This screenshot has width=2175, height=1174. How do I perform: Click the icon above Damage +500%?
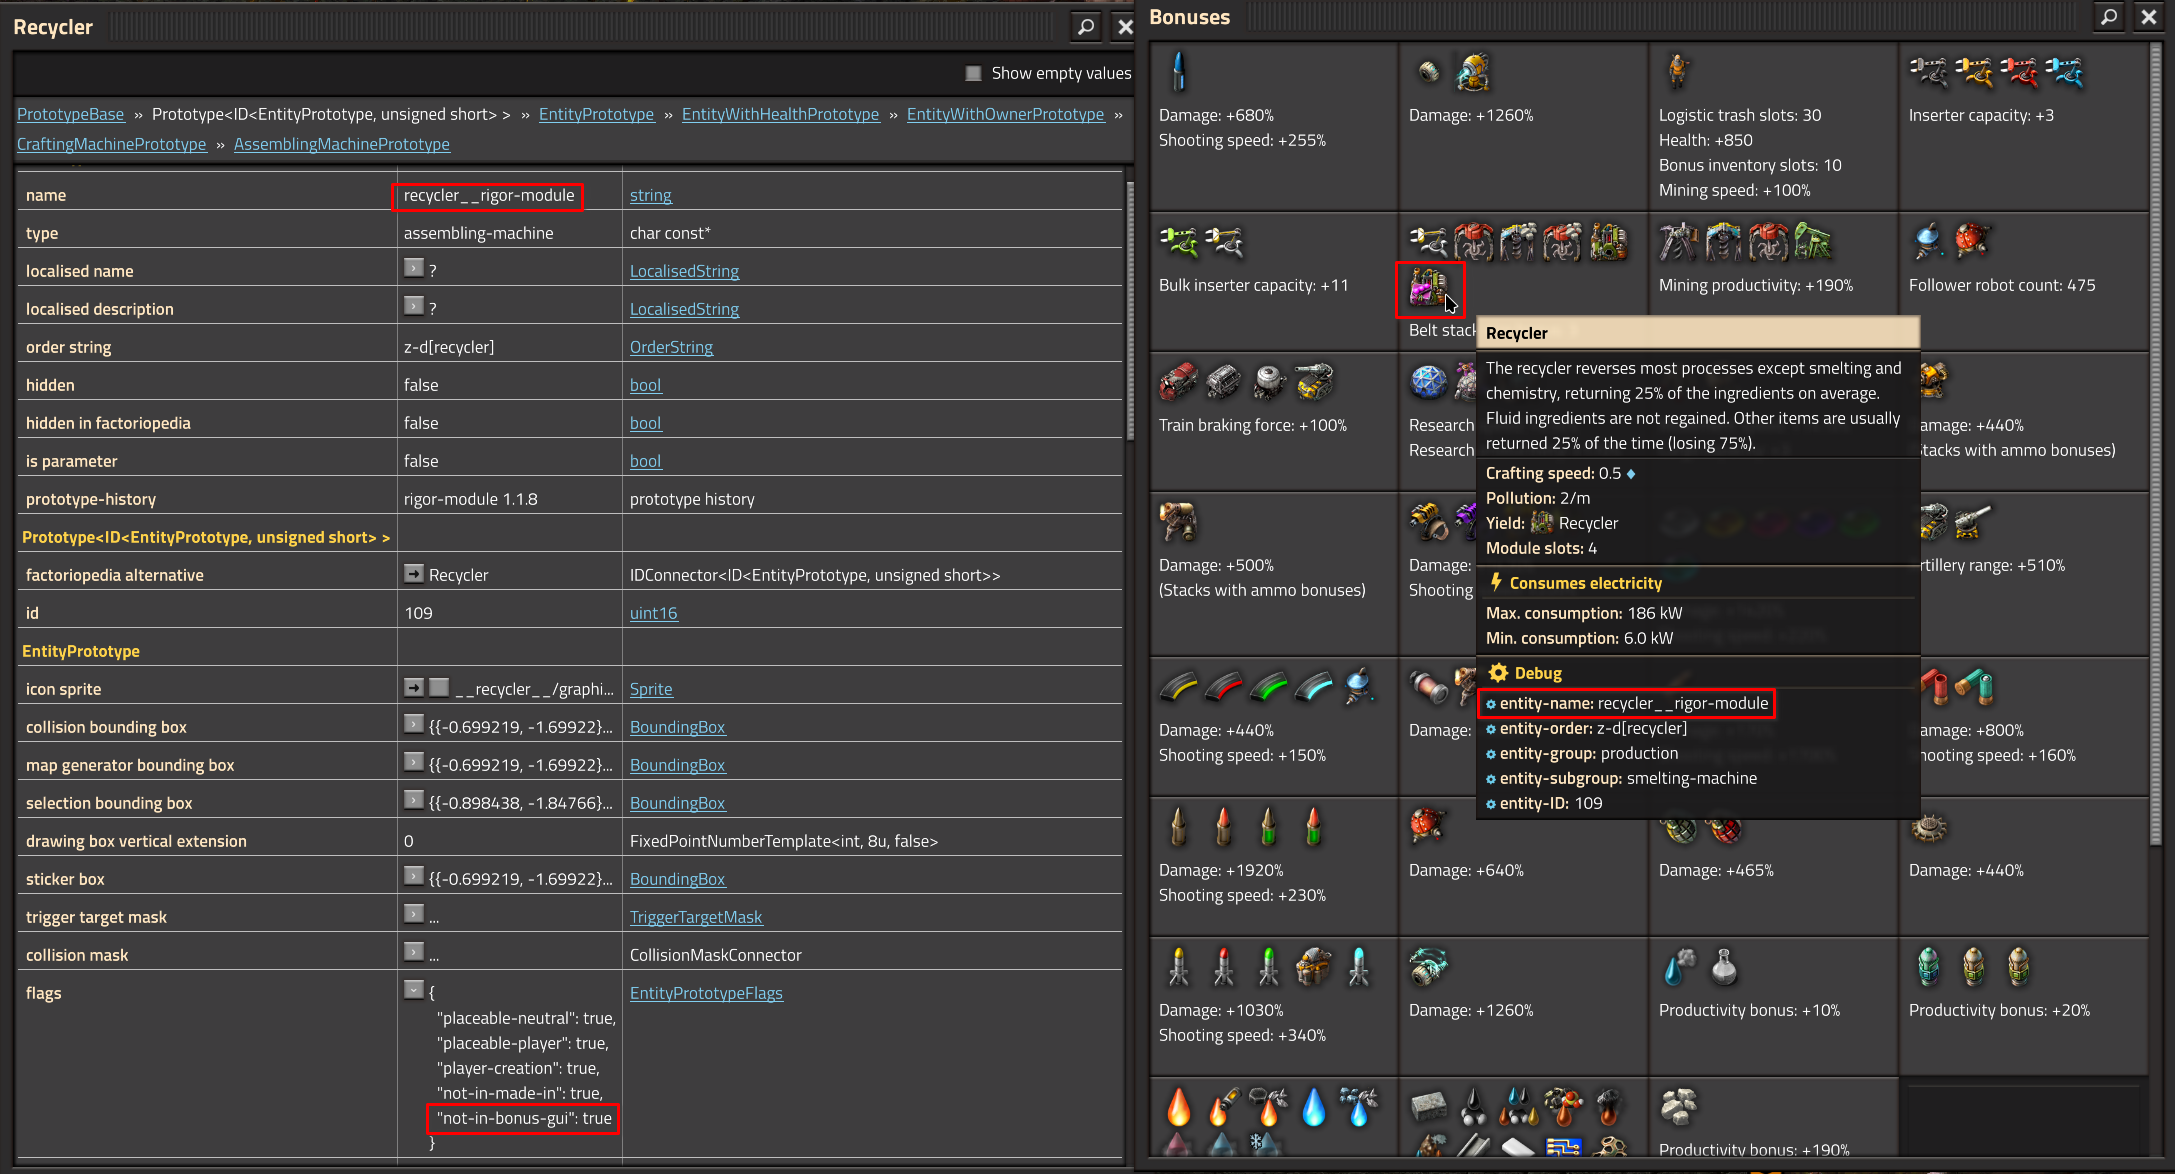pos(1179,522)
